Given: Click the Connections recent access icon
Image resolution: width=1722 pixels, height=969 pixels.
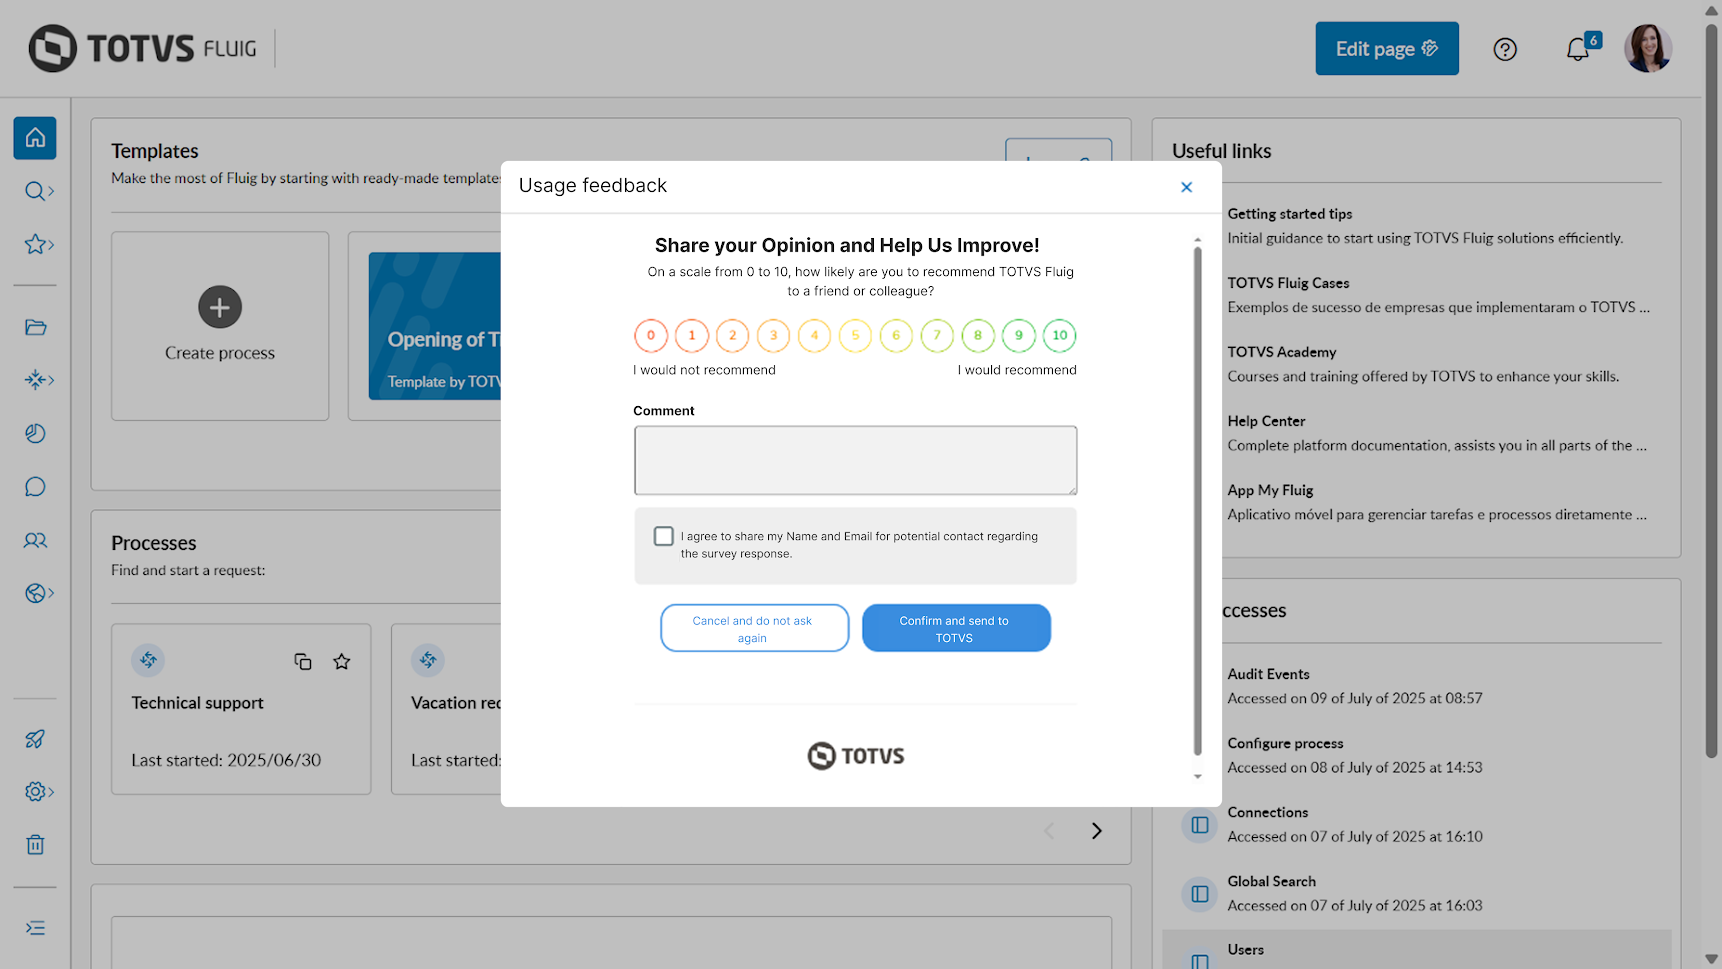Looking at the screenshot, I should [1200, 825].
